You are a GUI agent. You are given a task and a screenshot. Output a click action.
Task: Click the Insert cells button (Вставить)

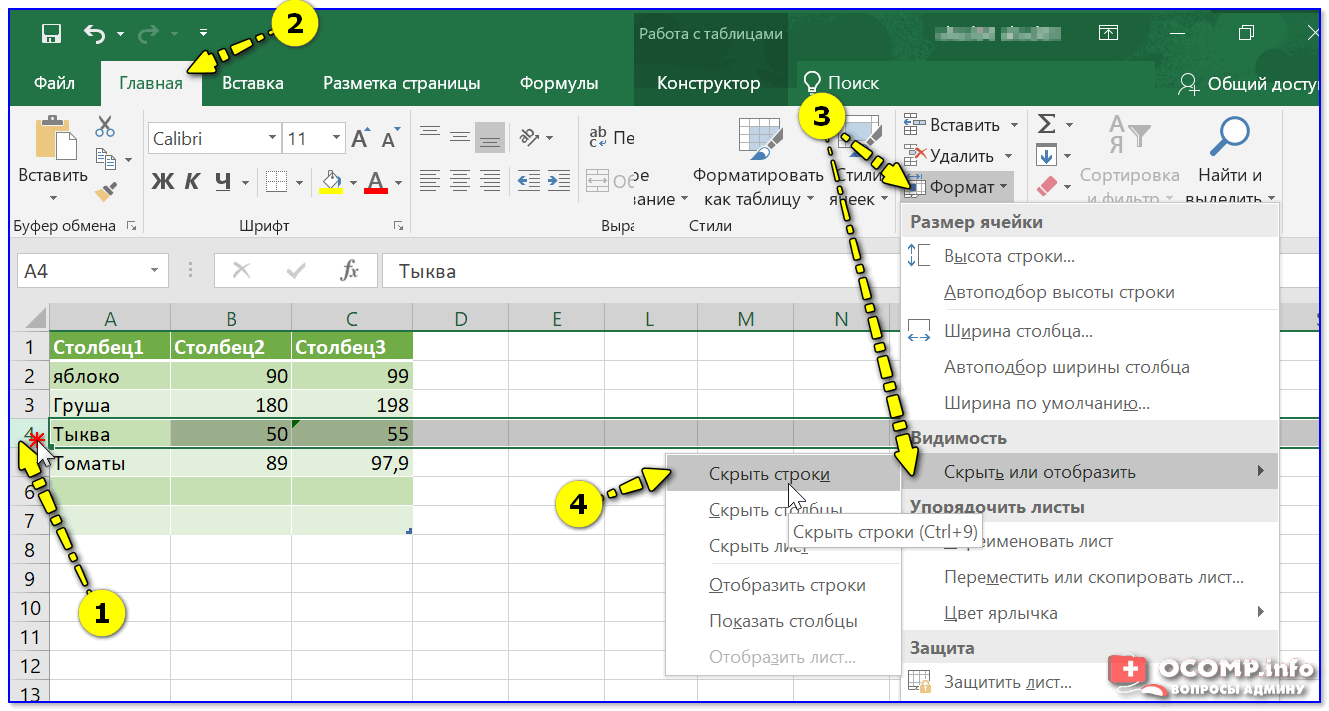point(961,125)
